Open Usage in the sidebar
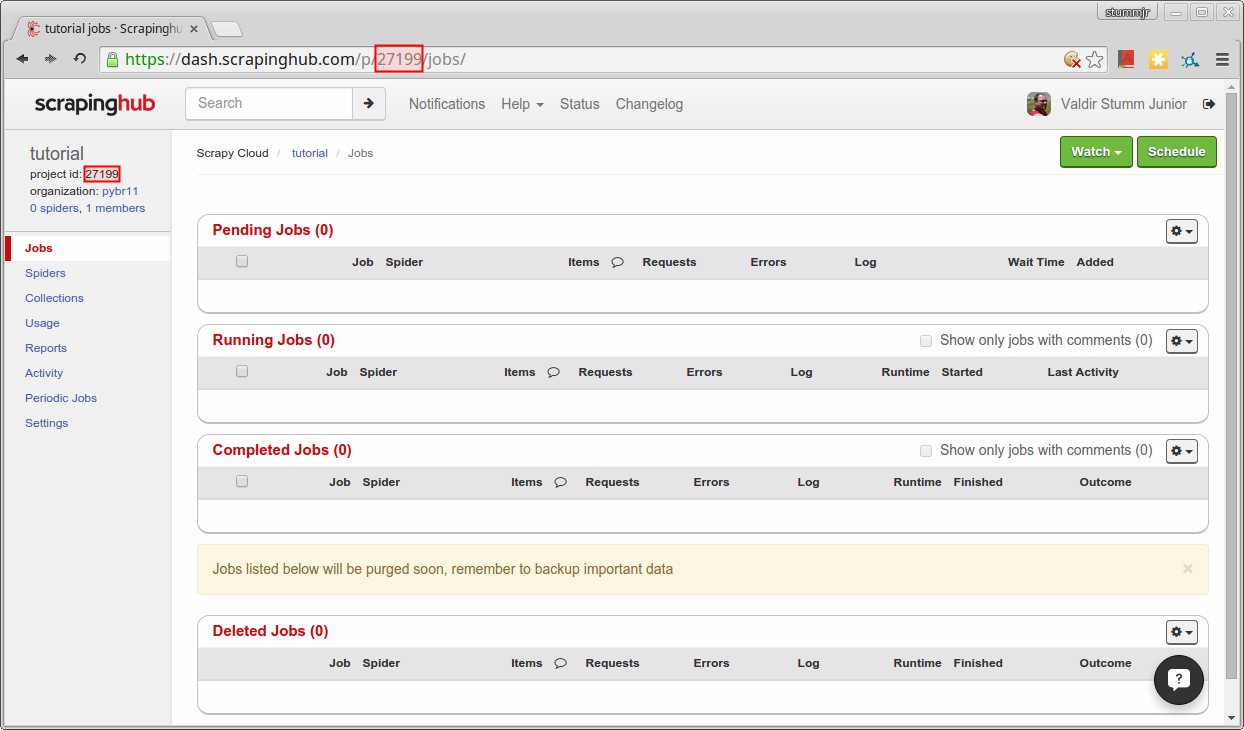 tap(42, 323)
